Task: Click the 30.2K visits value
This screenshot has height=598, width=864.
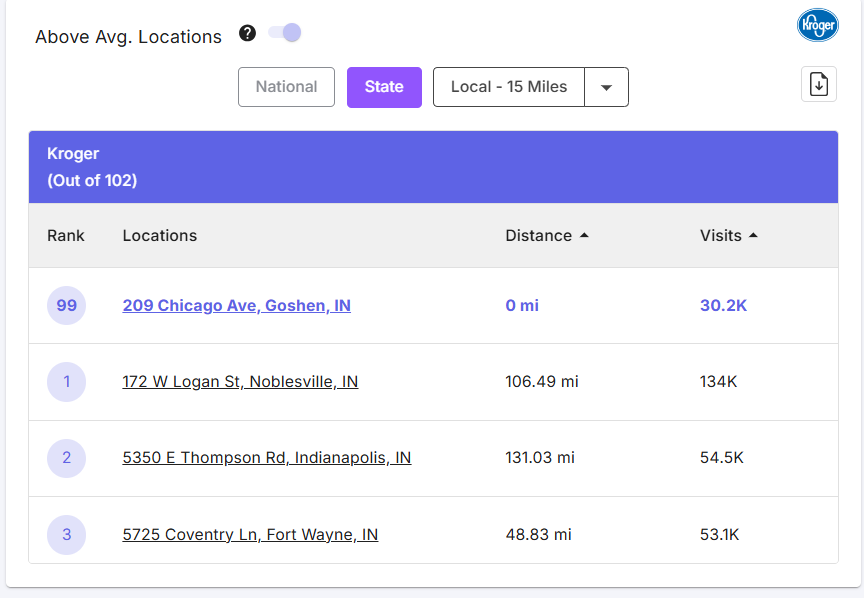Action: coord(723,305)
